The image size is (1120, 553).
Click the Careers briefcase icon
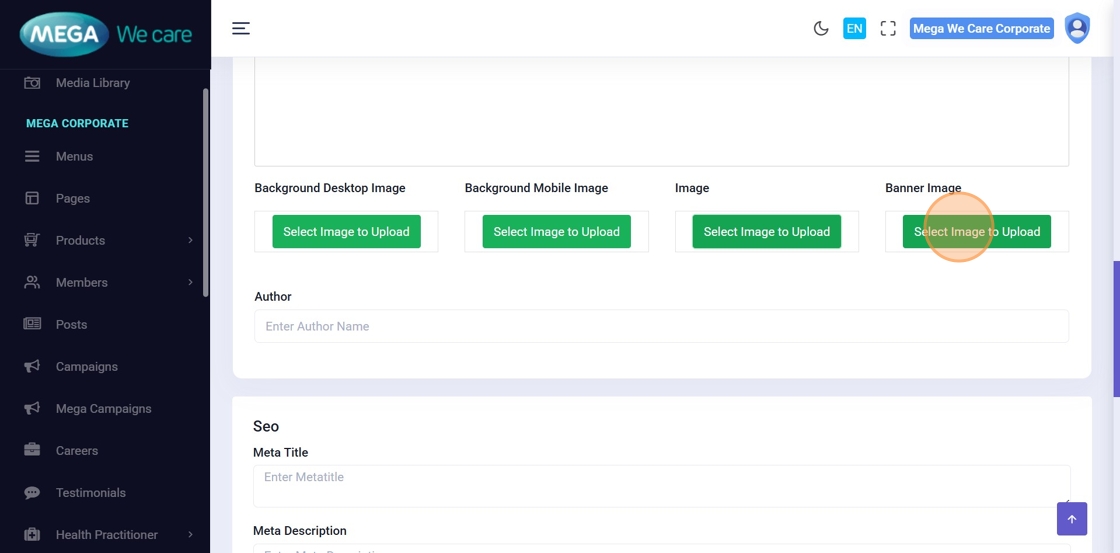pyautogui.click(x=32, y=451)
